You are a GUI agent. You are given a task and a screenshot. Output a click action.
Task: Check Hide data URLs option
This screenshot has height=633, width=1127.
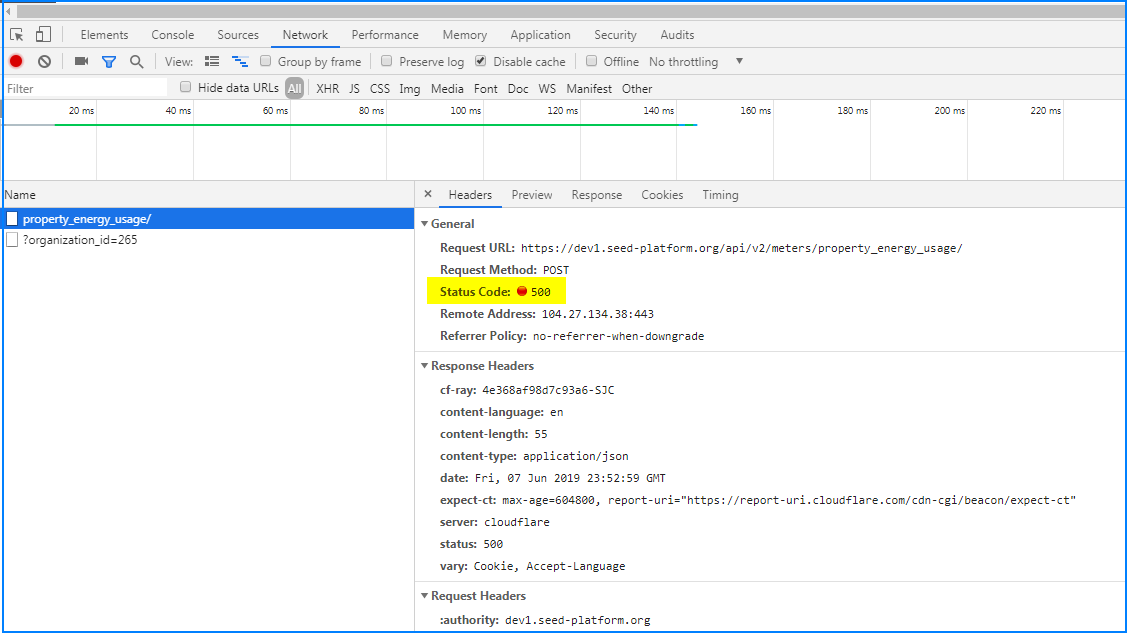tap(185, 87)
